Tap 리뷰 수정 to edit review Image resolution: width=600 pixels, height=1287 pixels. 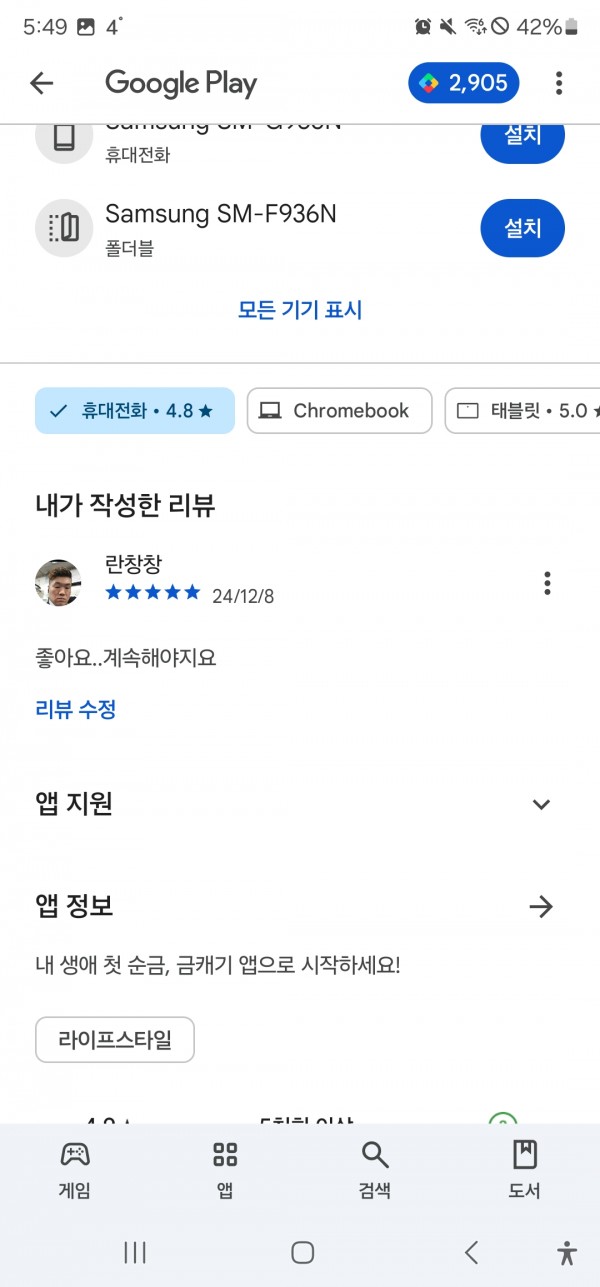click(x=76, y=710)
